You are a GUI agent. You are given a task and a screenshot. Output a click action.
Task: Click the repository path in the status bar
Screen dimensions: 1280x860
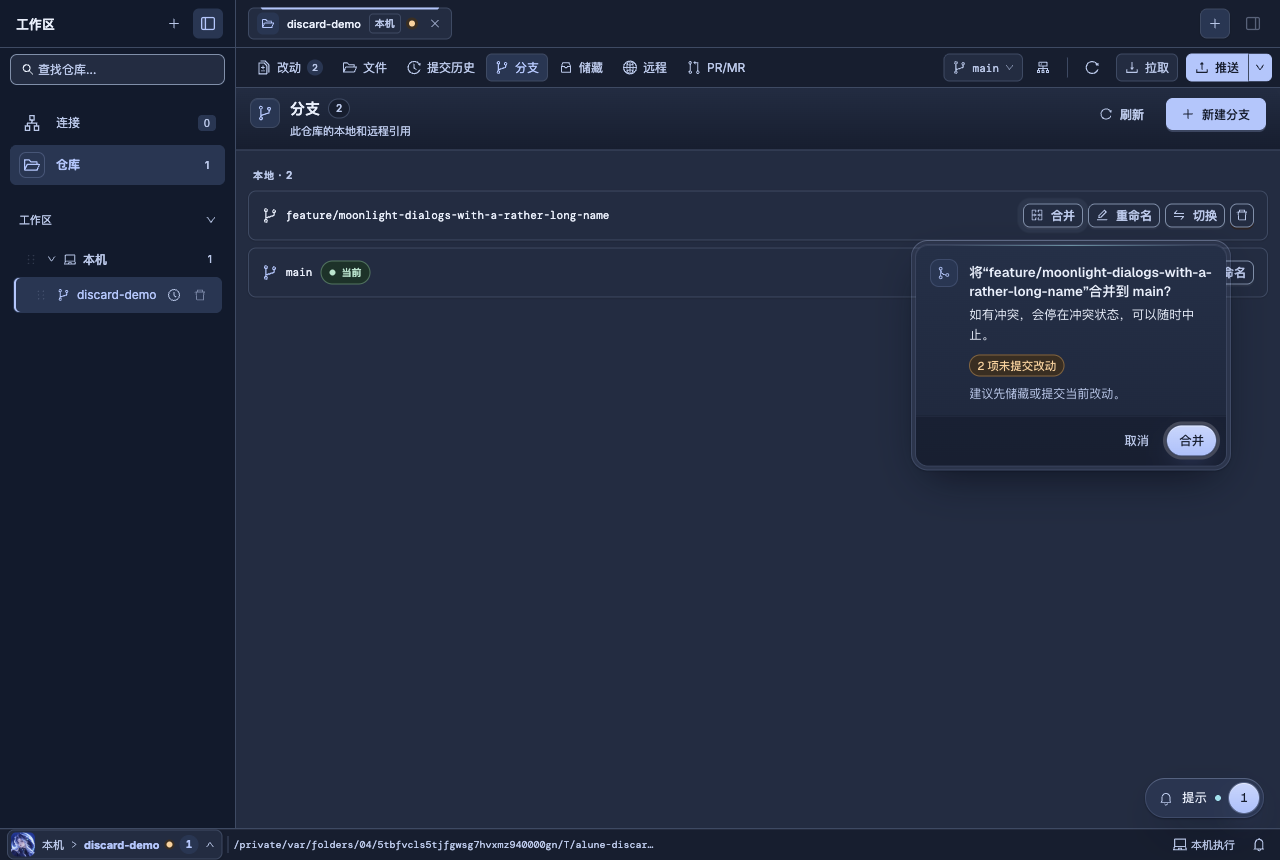tap(443, 845)
